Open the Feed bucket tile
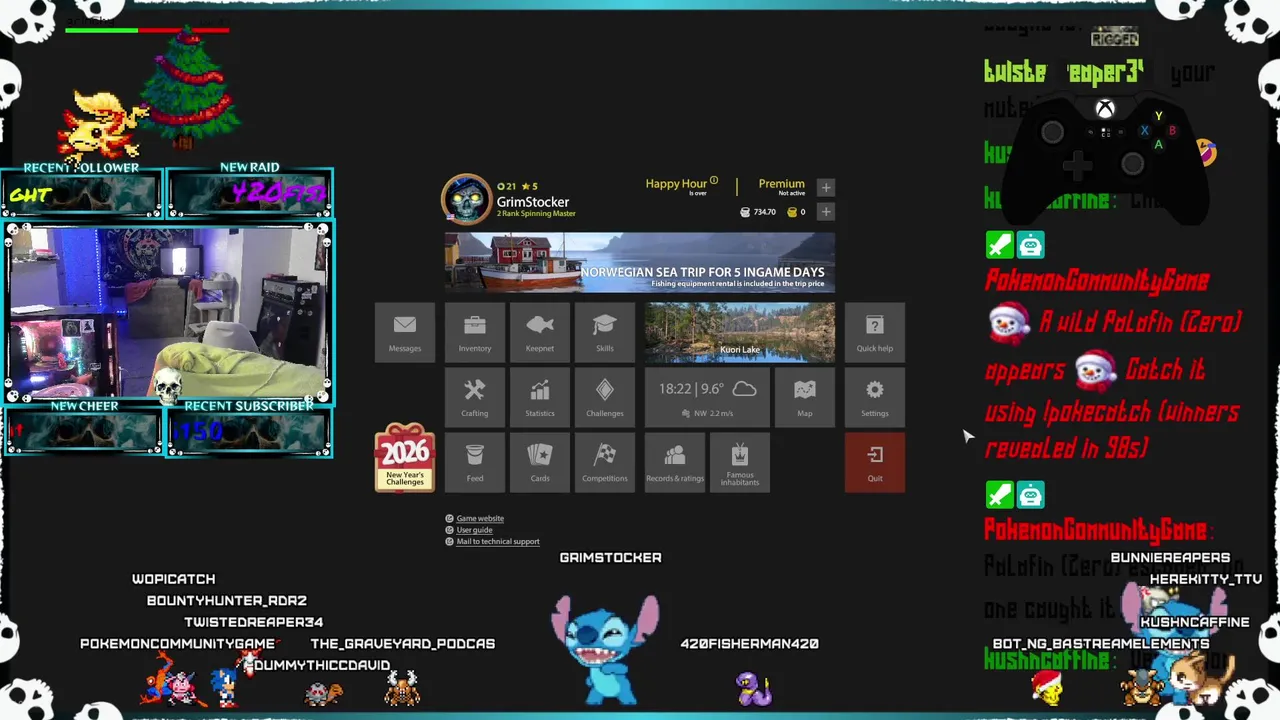 coord(475,463)
